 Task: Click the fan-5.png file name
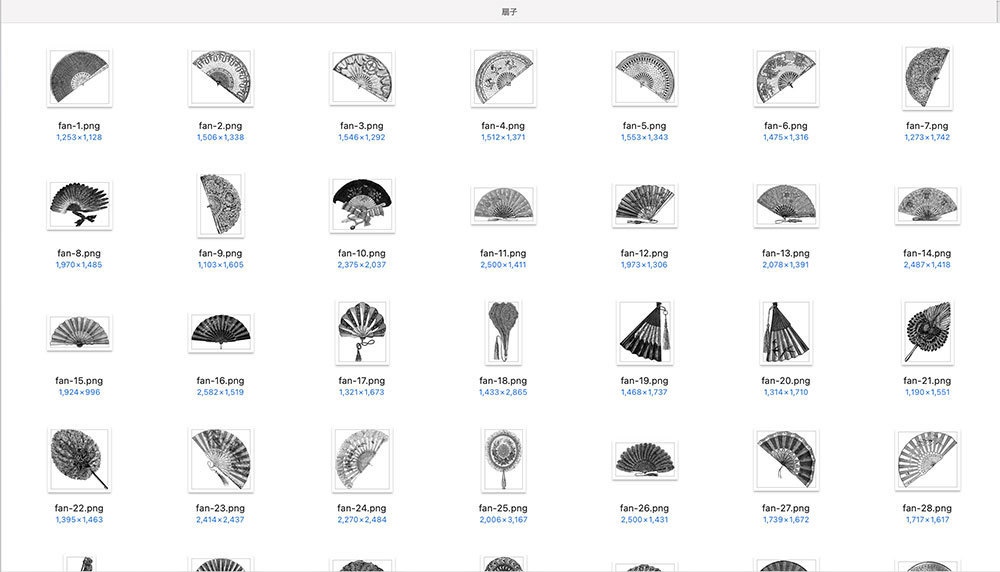(x=645, y=126)
